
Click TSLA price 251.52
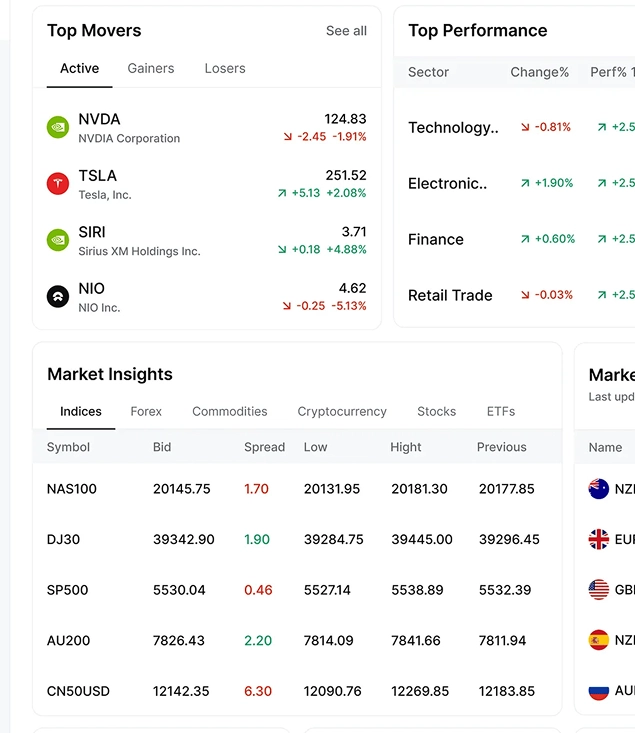click(346, 175)
